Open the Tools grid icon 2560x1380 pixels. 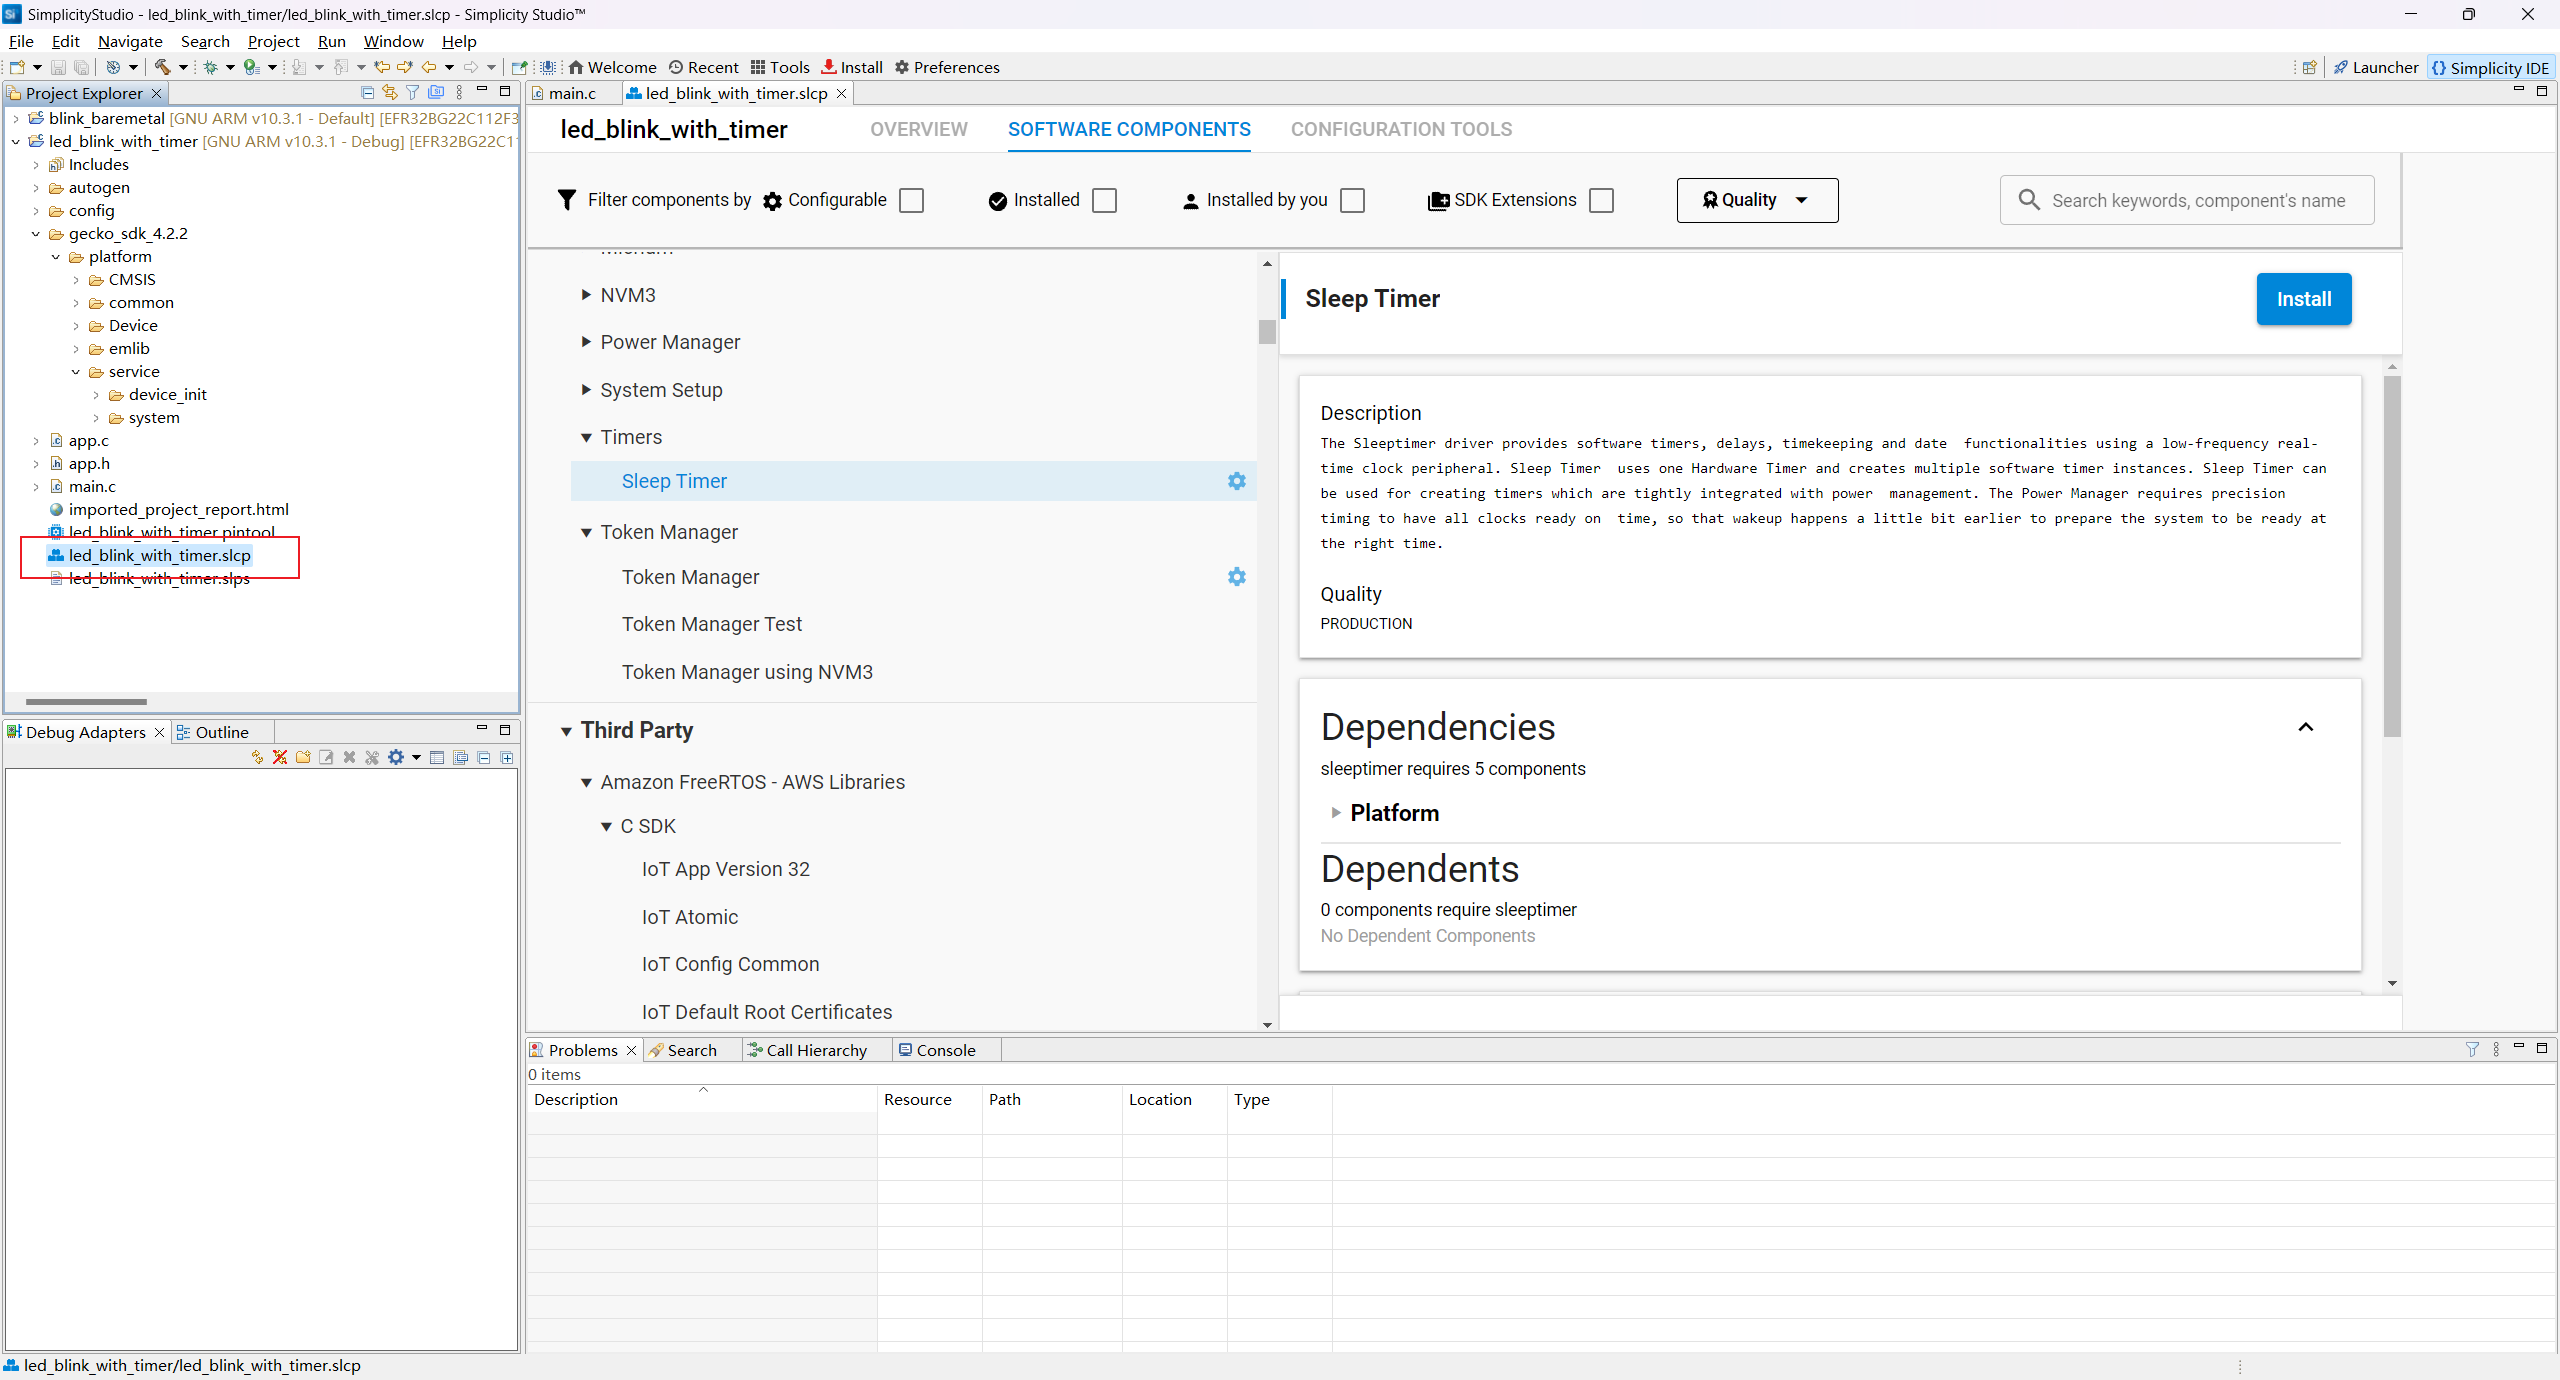pyautogui.click(x=758, y=67)
